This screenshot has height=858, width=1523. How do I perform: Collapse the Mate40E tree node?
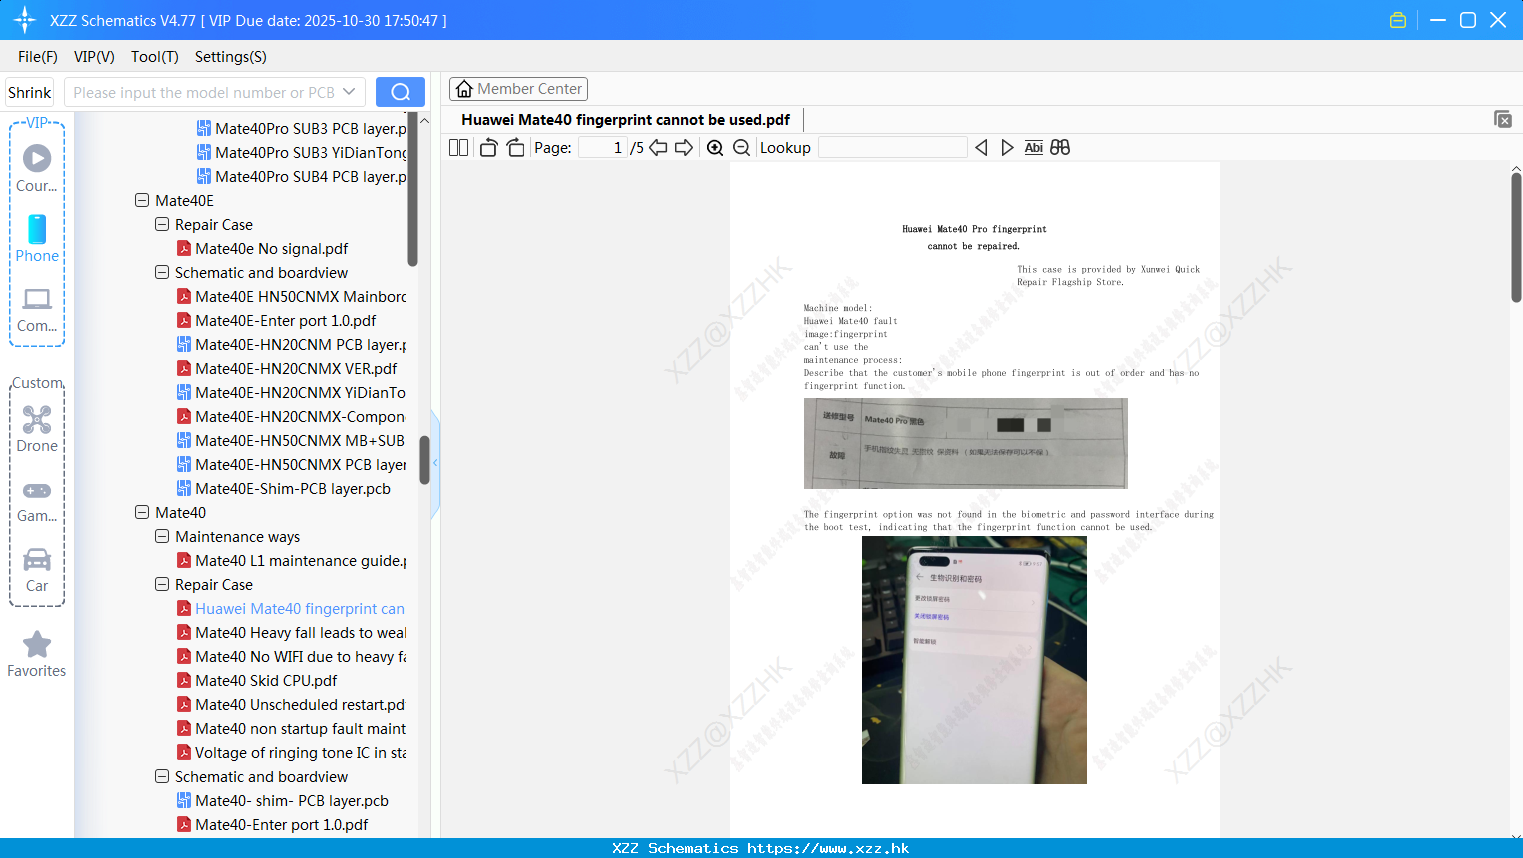click(x=142, y=200)
